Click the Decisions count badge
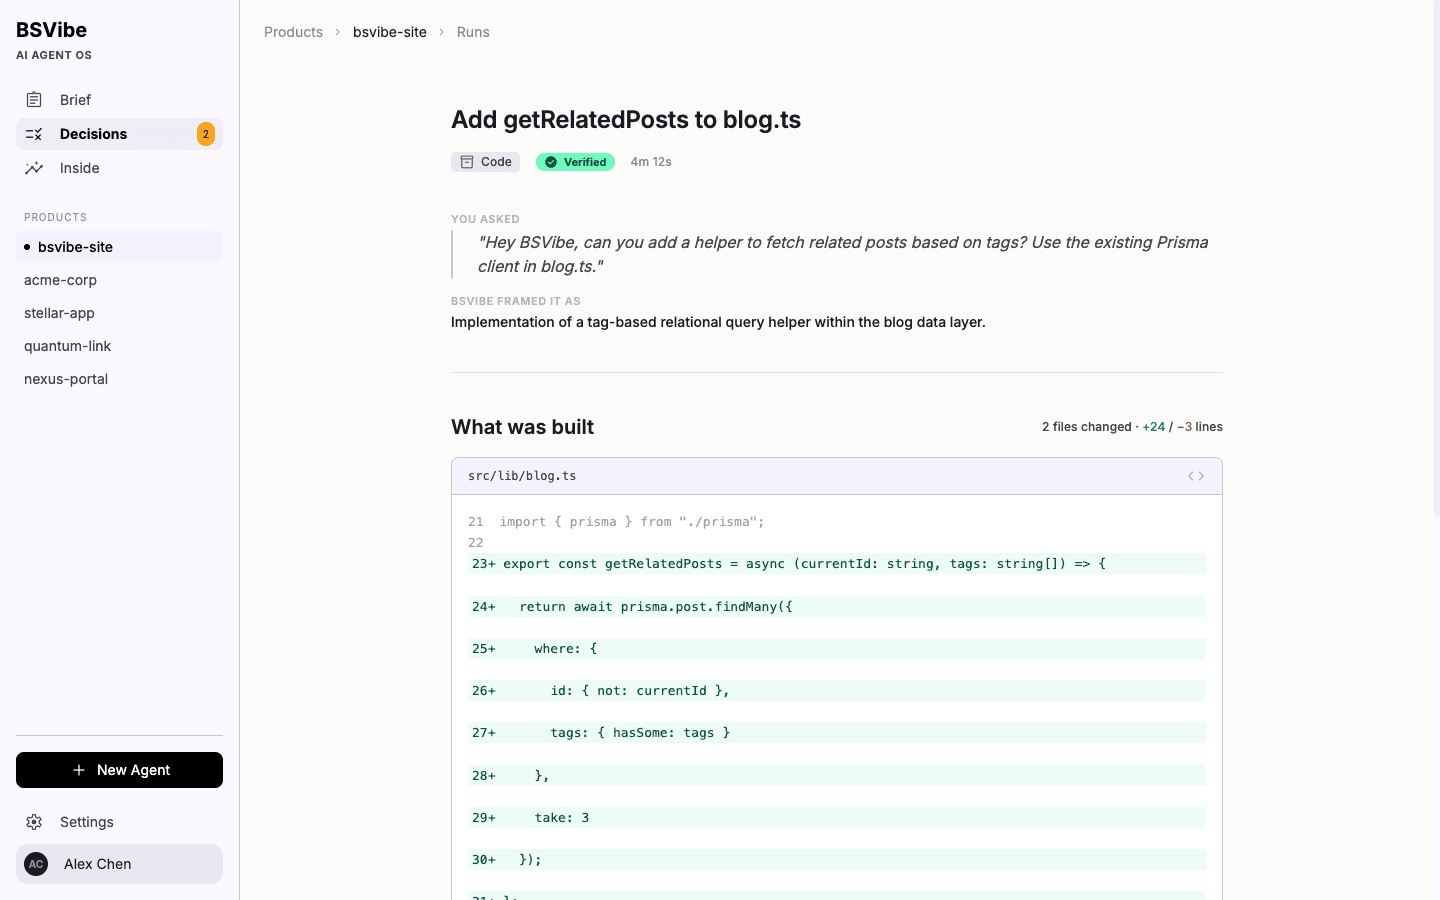This screenshot has height=900, width=1440. pyautogui.click(x=206, y=134)
